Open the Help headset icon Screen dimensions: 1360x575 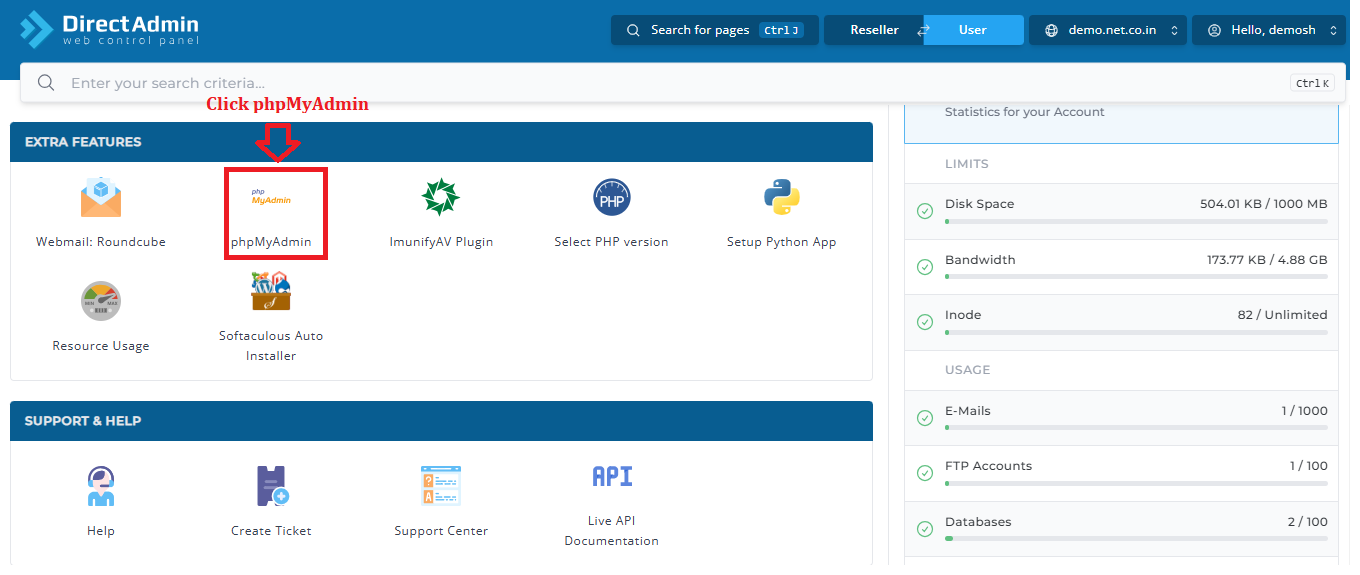[x=101, y=486]
